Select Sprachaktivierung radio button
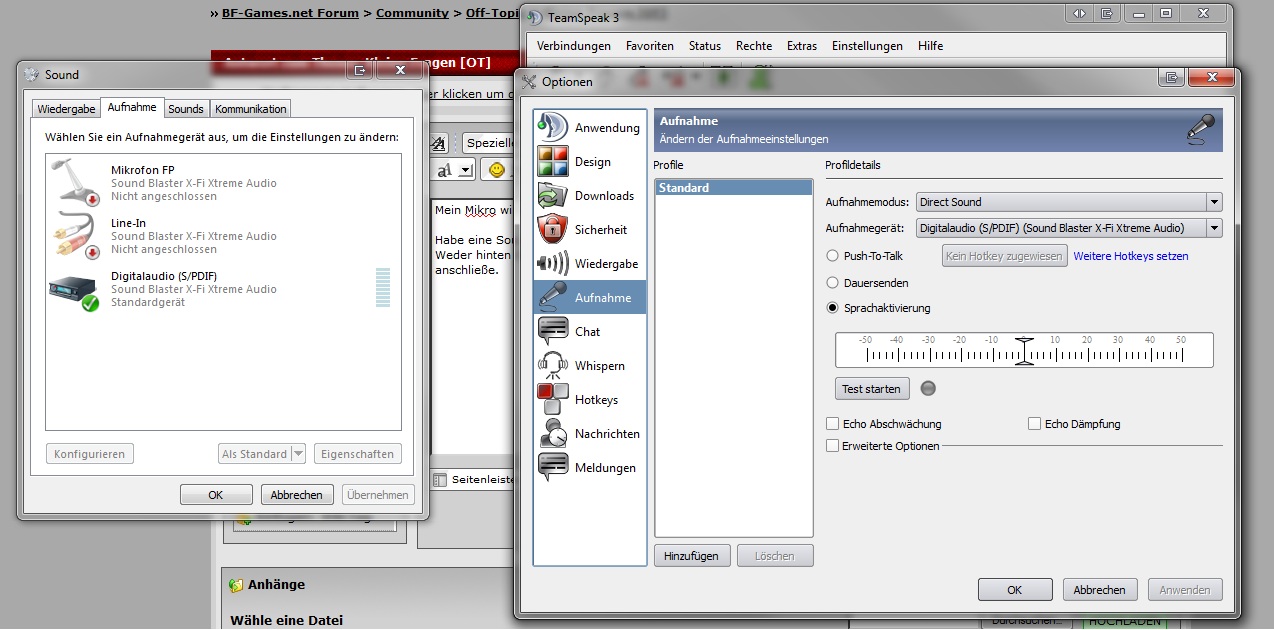This screenshot has height=630, width=1274. point(833,308)
